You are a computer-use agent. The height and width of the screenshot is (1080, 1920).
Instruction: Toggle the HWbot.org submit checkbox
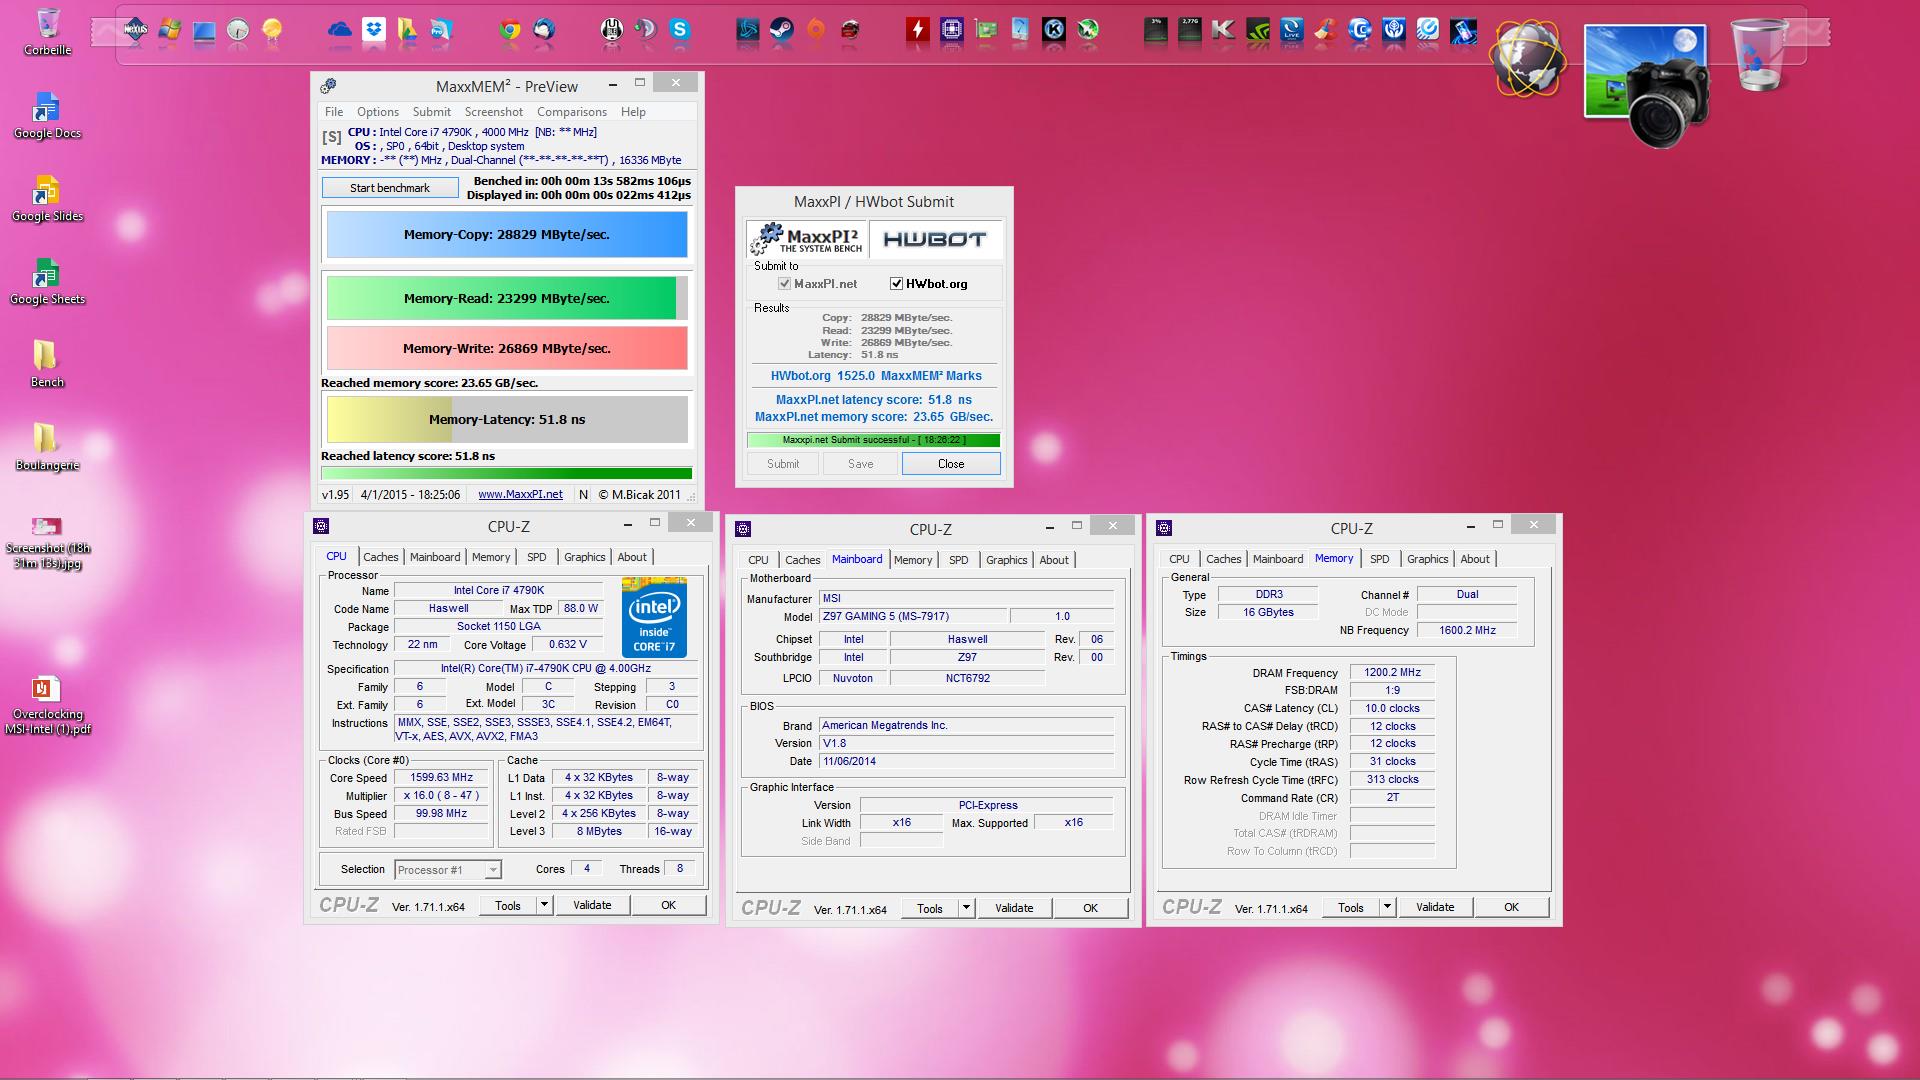coord(896,284)
